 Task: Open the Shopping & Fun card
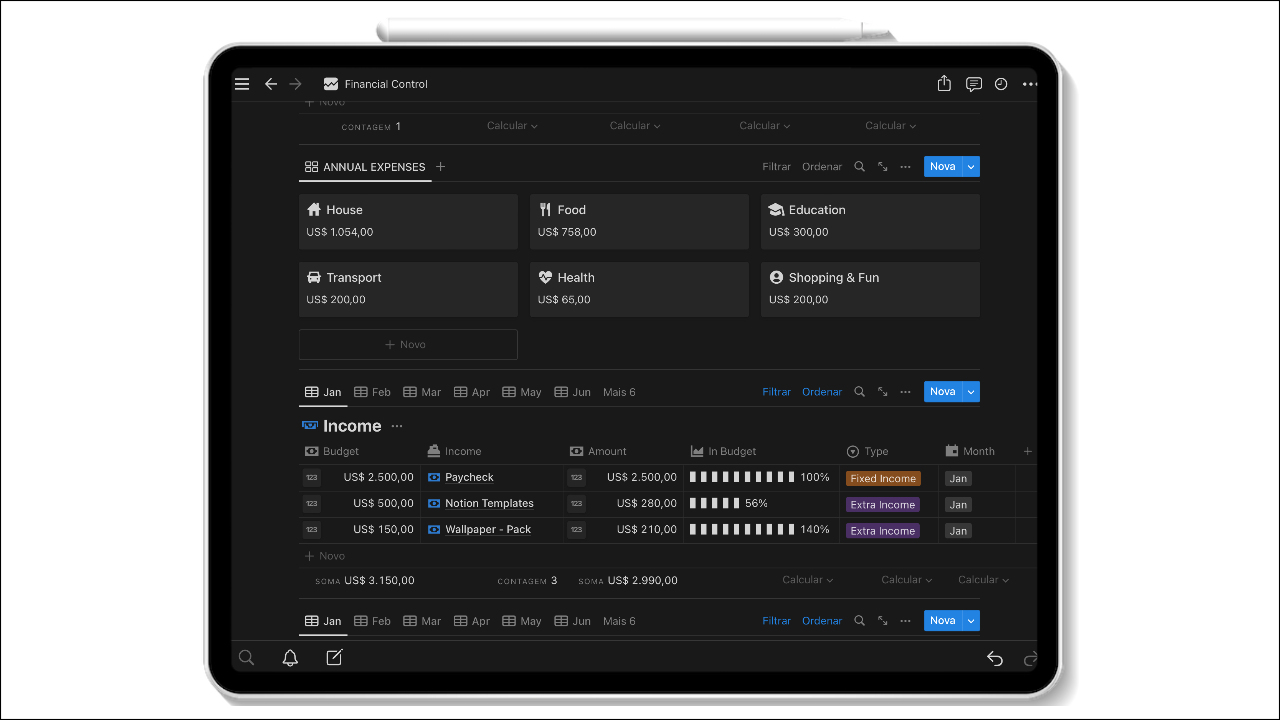point(870,289)
